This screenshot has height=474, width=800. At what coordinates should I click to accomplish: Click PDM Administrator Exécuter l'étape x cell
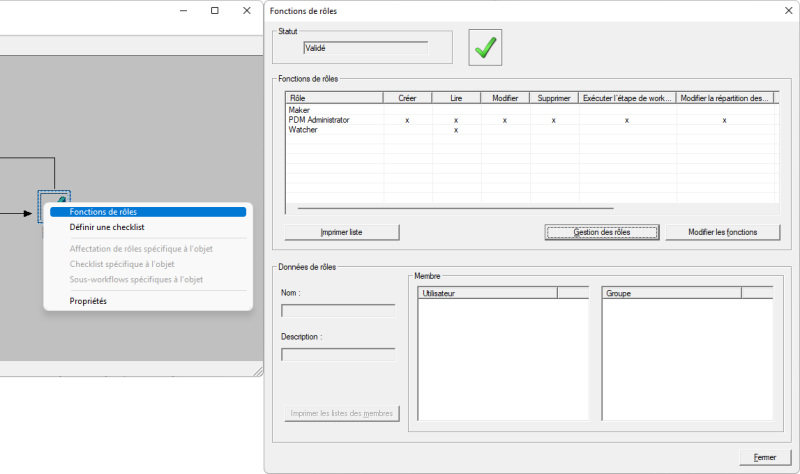[627, 120]
